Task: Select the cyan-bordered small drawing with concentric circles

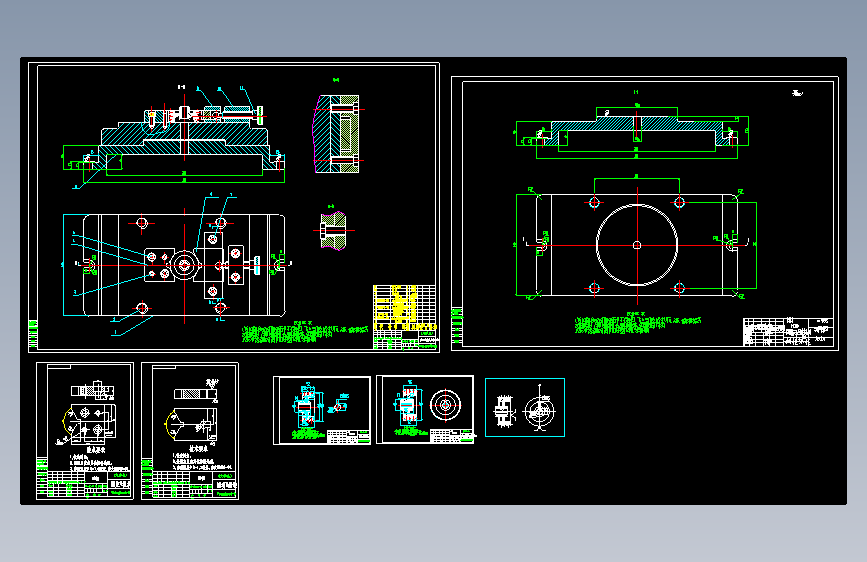Action: tap(525, 408)
